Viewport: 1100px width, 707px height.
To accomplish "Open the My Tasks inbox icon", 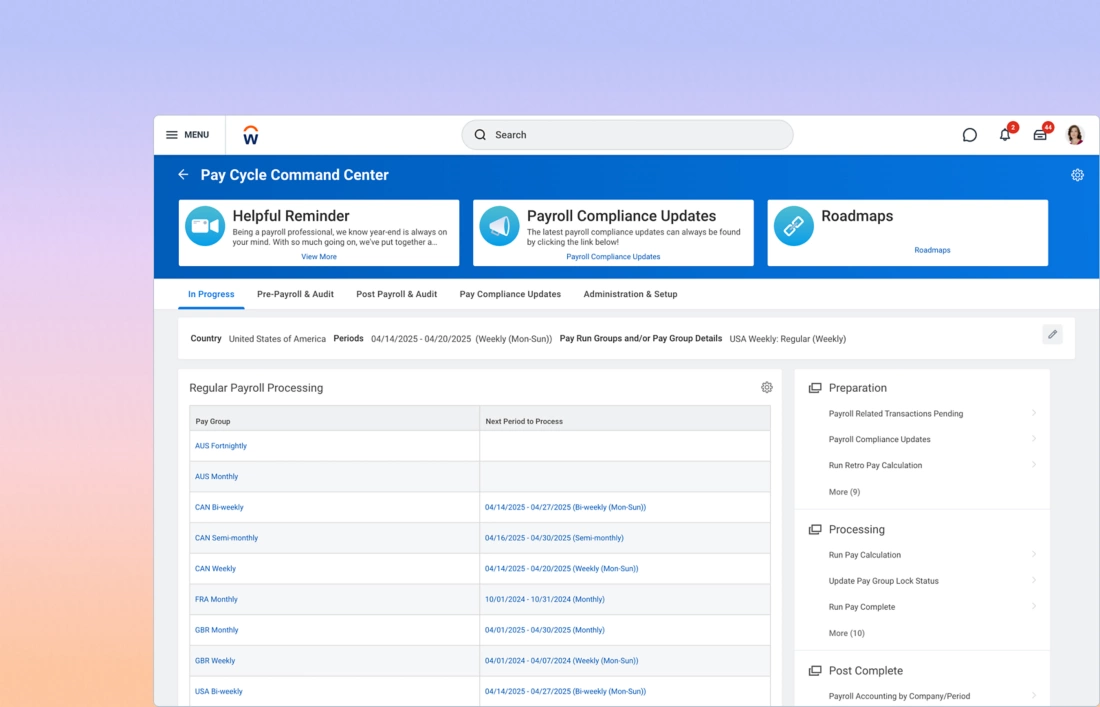I will (1040, 135).
